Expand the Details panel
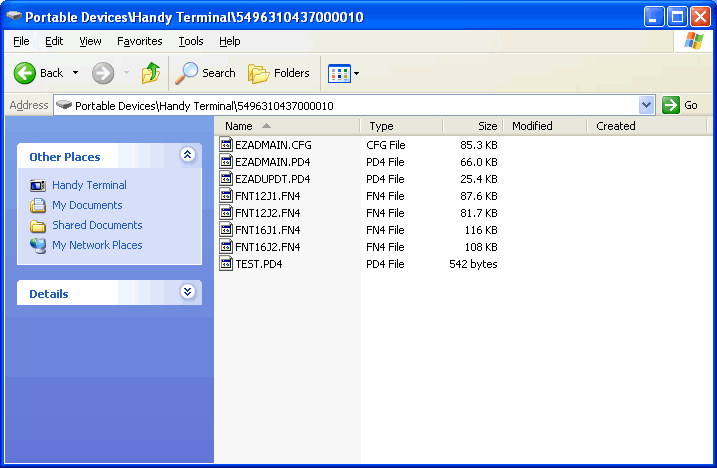This screenshot has height=468, width=717. click(187, 291)
